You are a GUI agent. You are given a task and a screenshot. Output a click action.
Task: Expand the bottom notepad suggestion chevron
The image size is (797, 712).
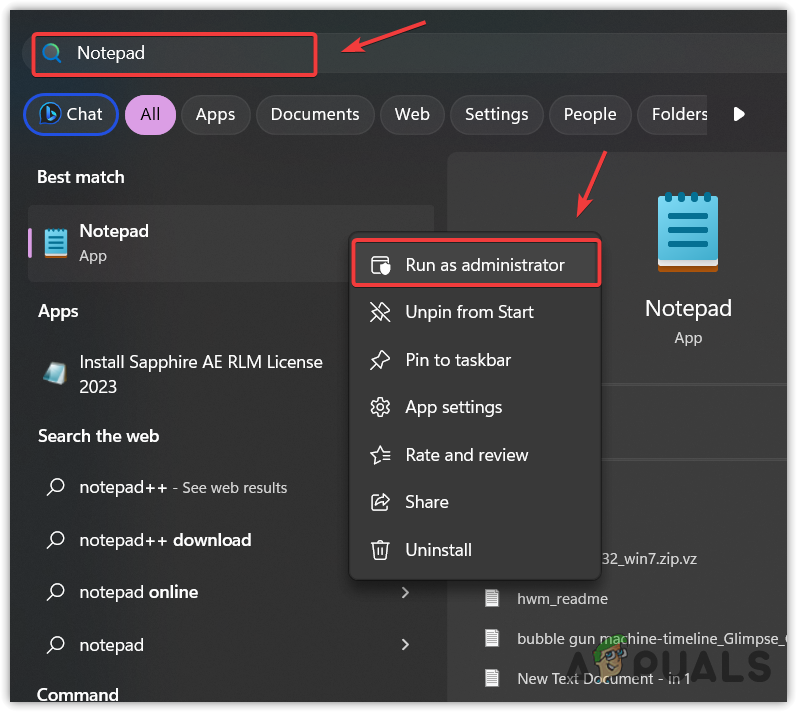pyautogui.click(x=405, y=645)
